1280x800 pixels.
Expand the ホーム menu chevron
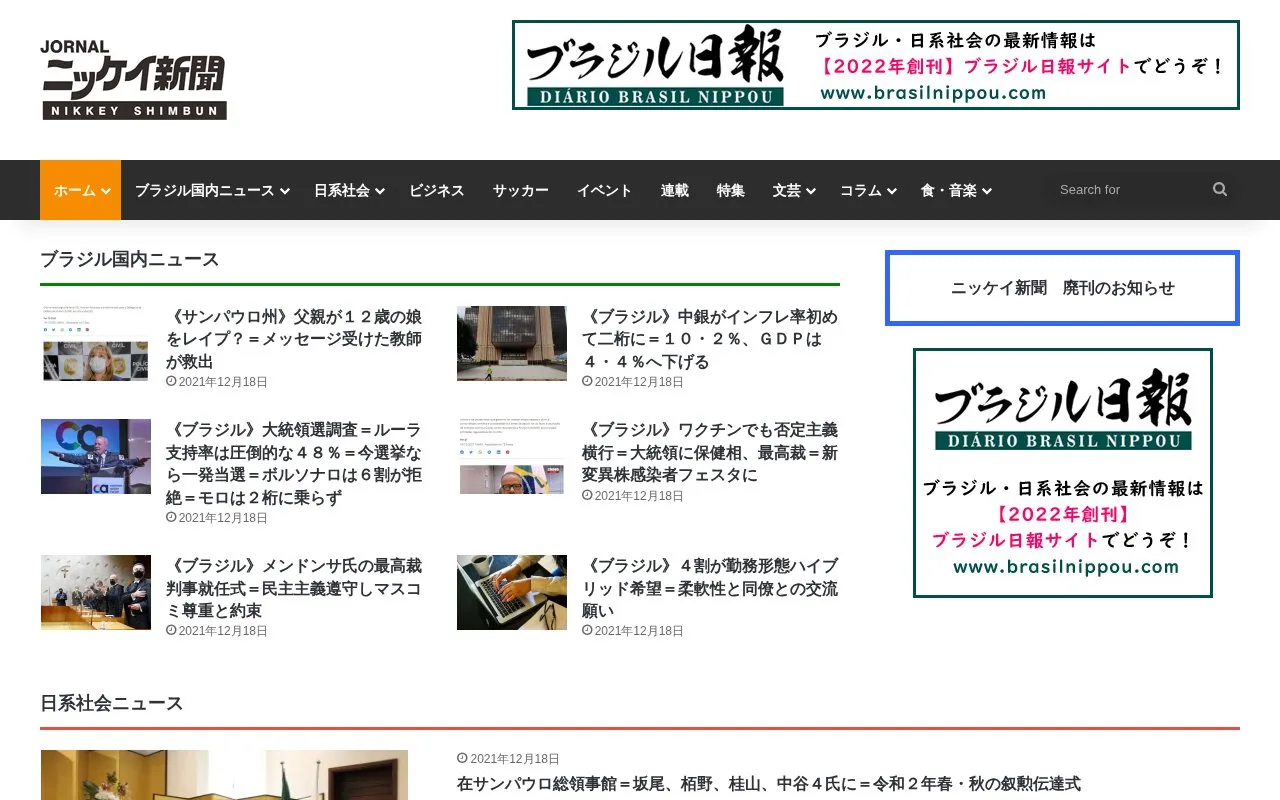(106, 191)
